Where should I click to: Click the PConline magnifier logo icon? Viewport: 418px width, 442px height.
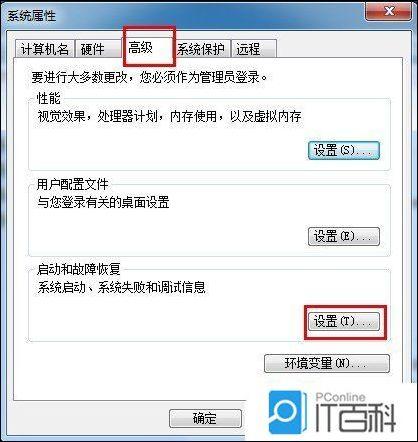point(287,412)
